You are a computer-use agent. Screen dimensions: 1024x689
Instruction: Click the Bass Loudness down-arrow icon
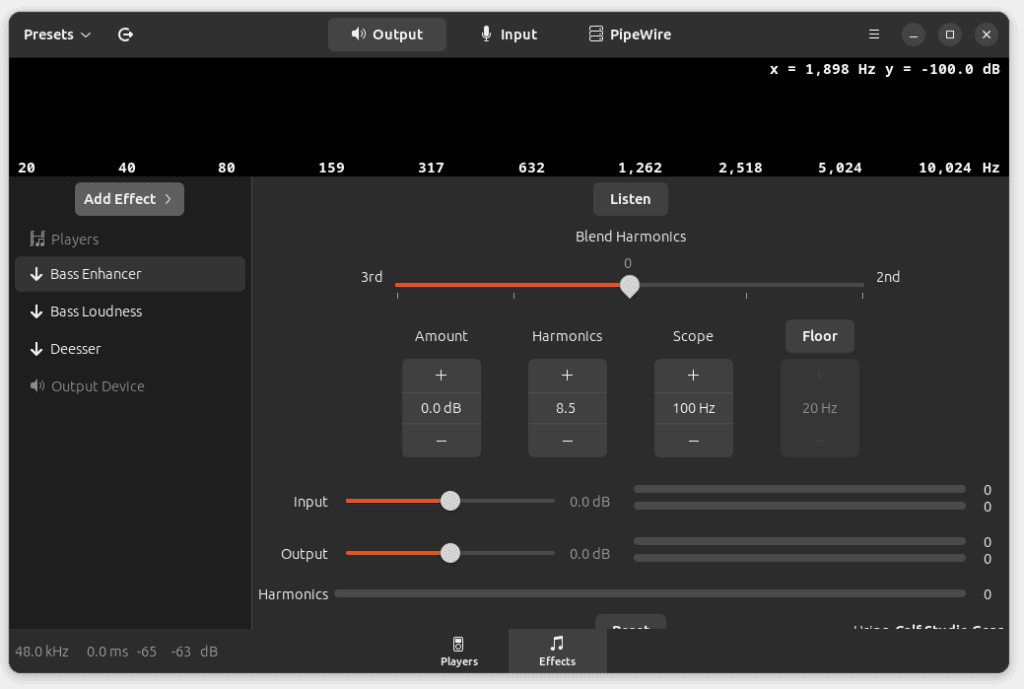coord(37,312)
